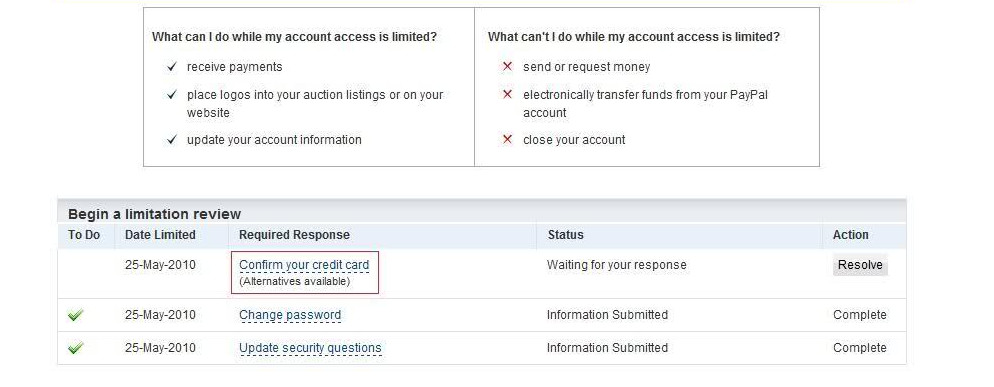This screenshot has width=994, height=387.
Task: Open the Change password link
Action: pos(290,315)
